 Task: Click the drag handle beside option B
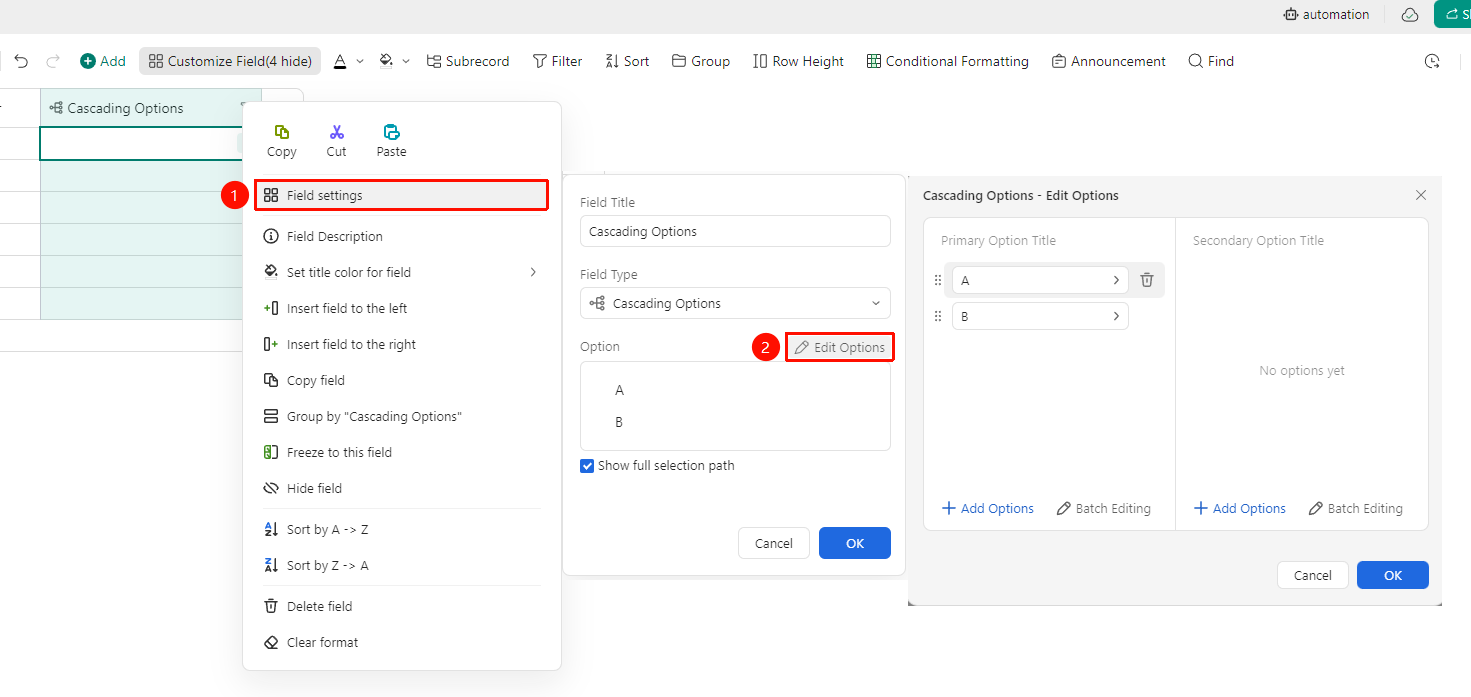[x=938, y=316]
